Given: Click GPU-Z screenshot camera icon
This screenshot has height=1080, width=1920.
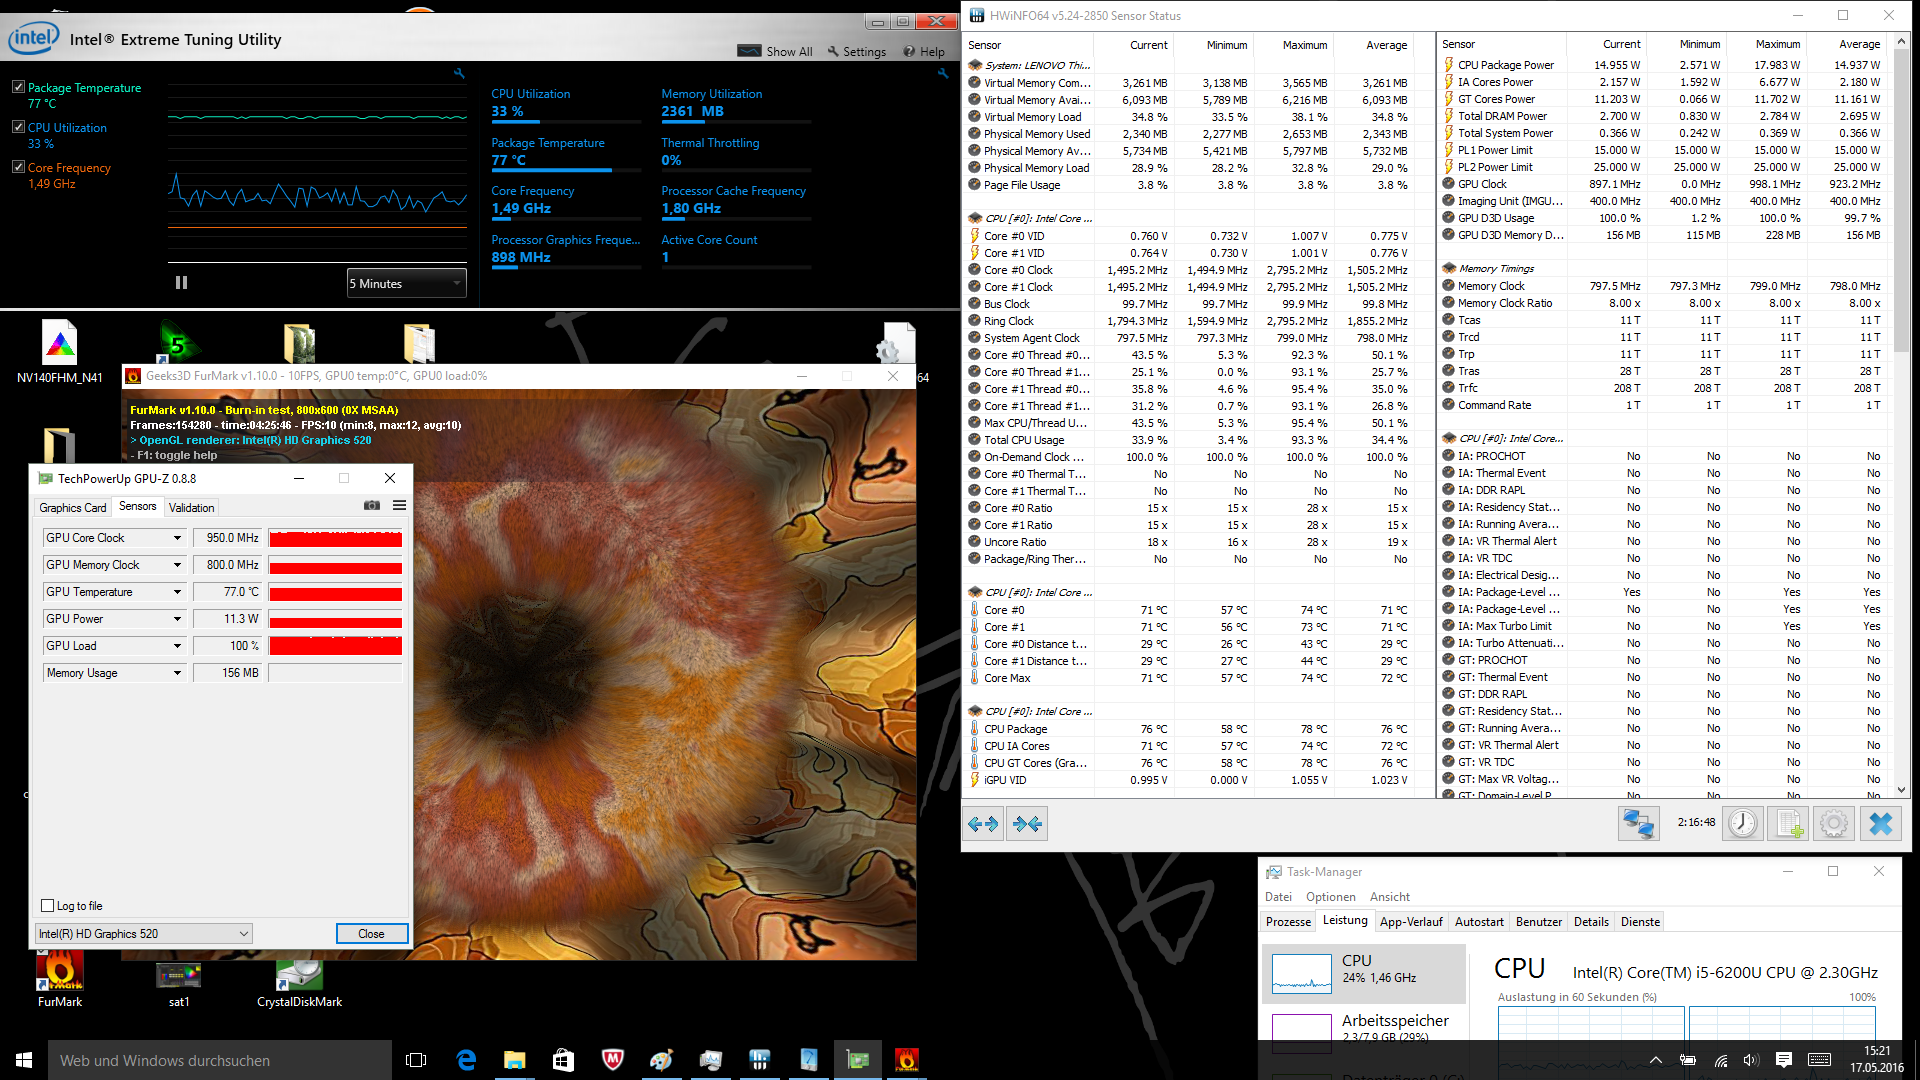Looking at the screenshot, I should click(x=372, y=506).
